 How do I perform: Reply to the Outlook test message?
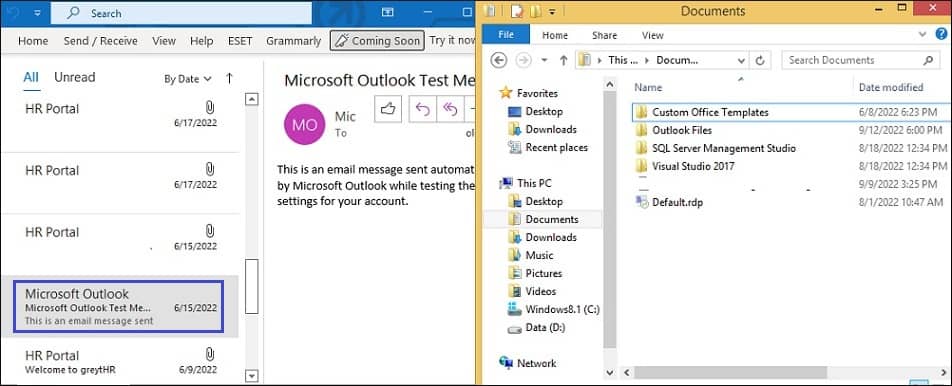tap(423, 109)
